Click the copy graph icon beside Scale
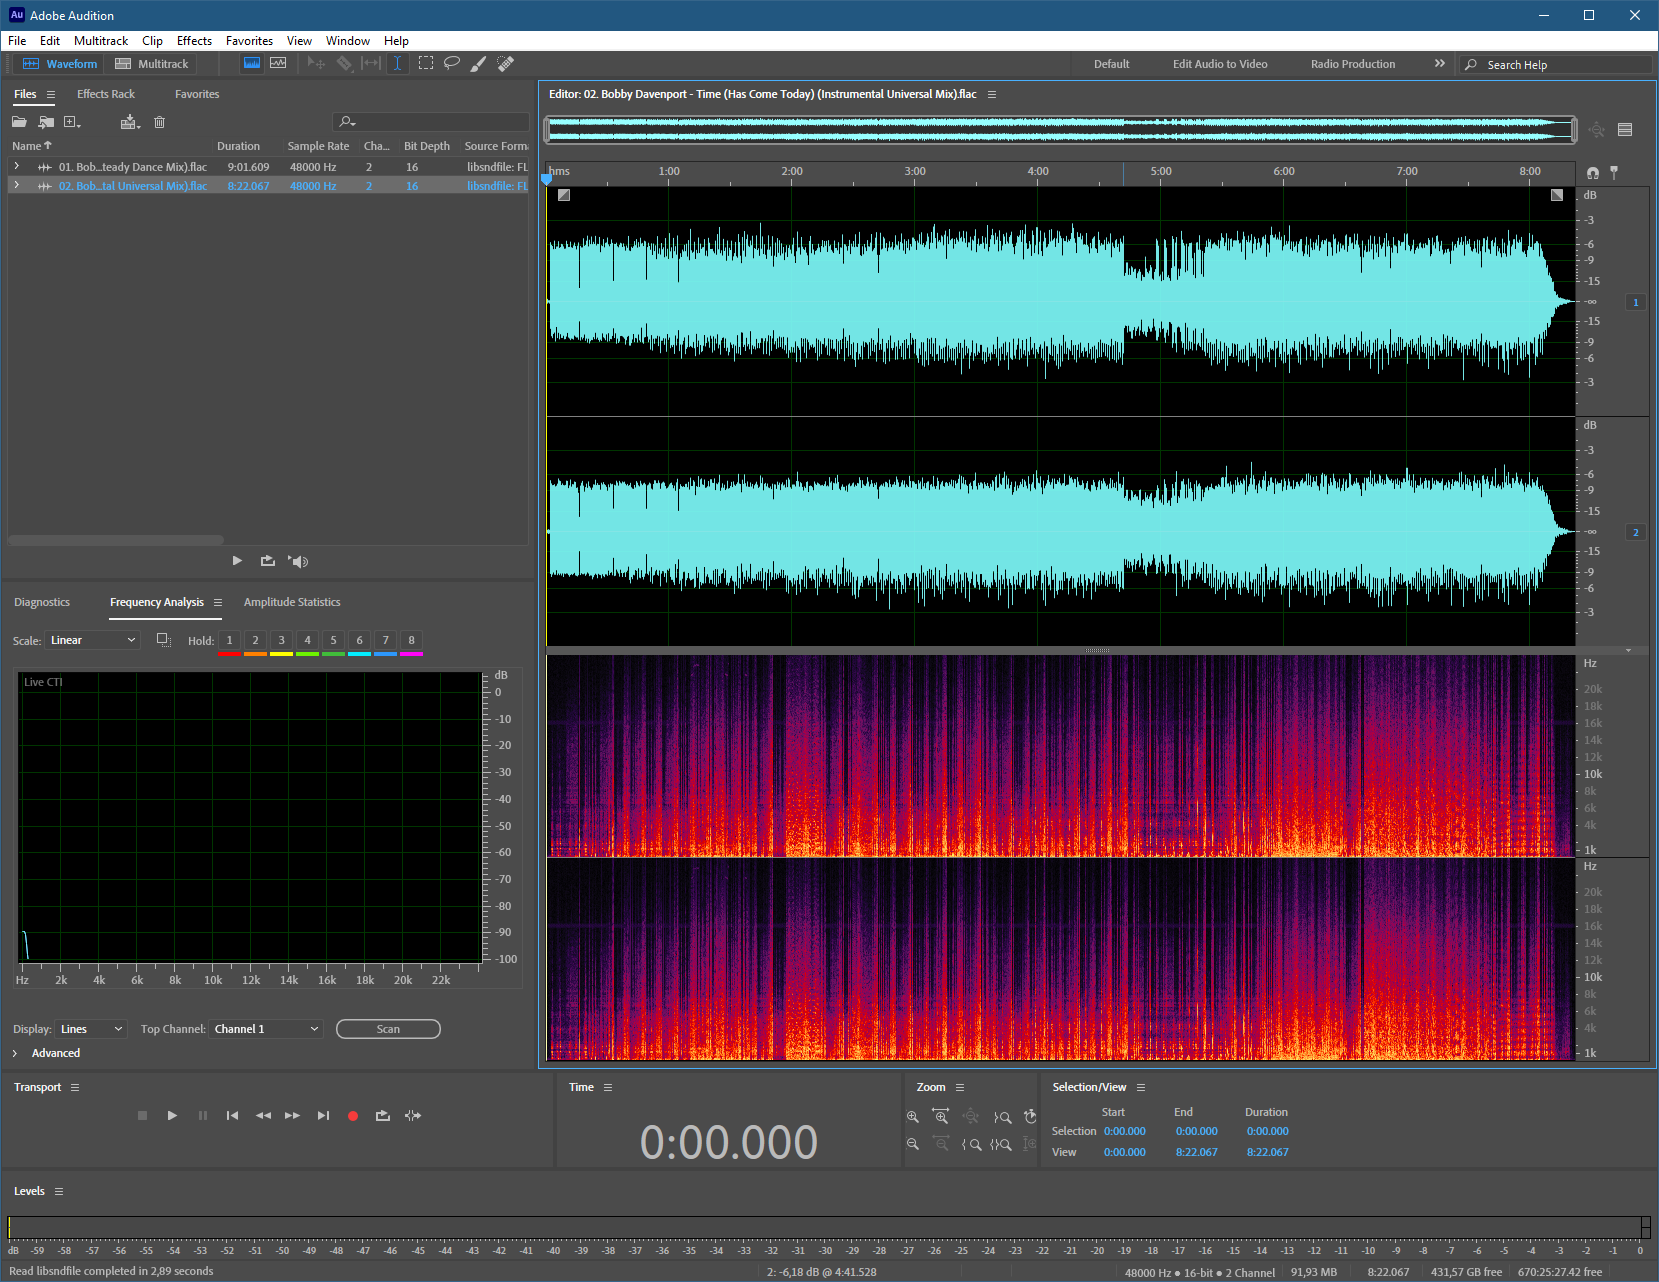This screenshot has width=1659, height=1282. click(x=163, y=640)
